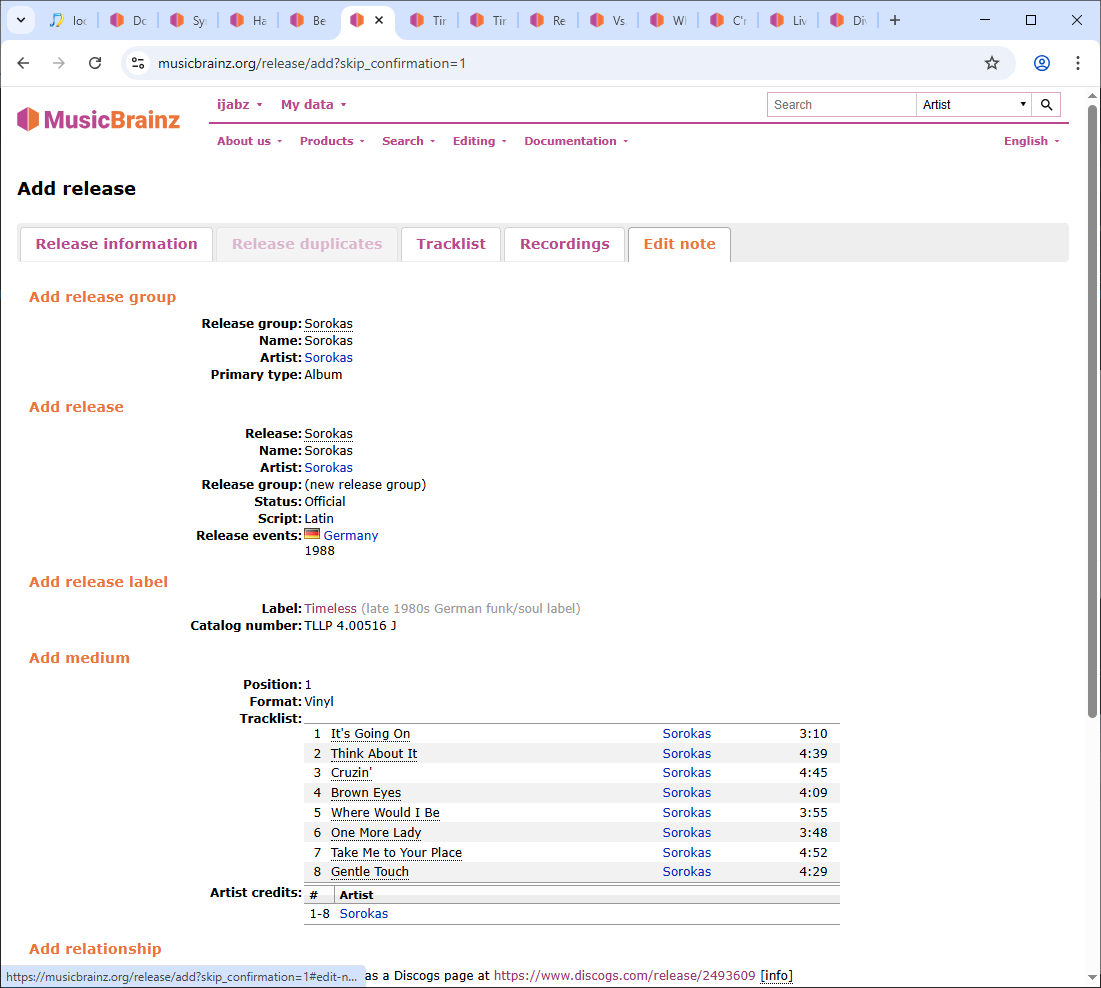The width and height of the screenshot is (1101, 988).
Task: Switch to the first 'loc' browser tab
Action: tap(69, 20)
